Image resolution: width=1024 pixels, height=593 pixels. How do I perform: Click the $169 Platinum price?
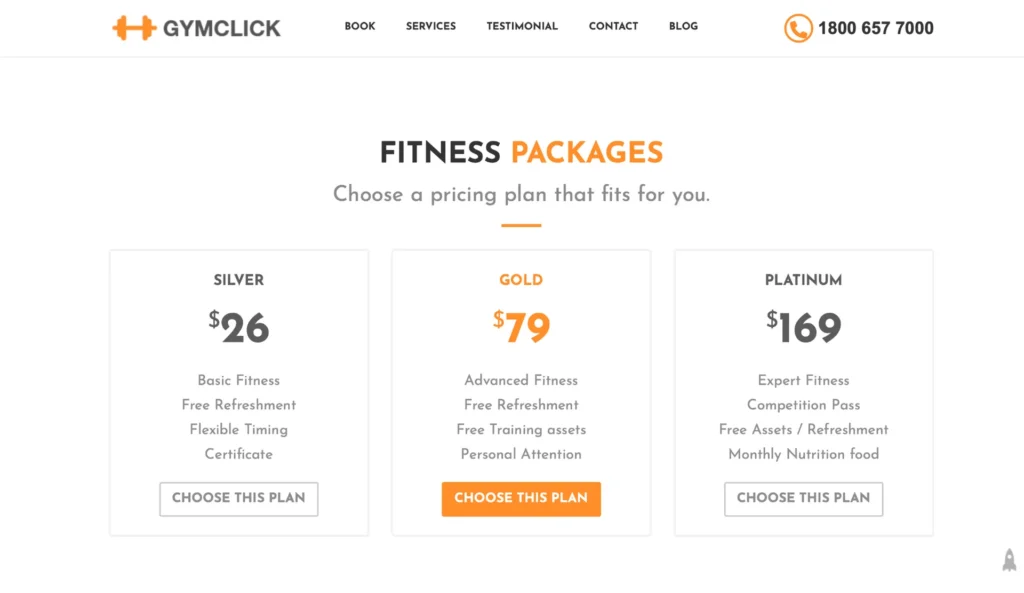click(x=803, y=327)
